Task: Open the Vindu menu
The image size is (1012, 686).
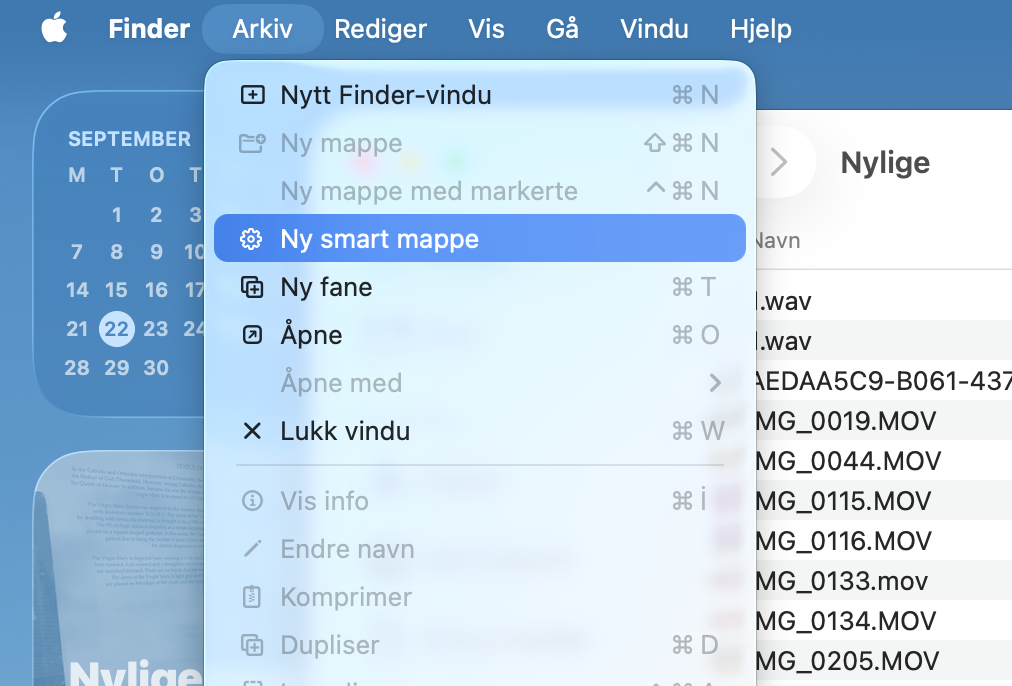Action: coord(654,29)
